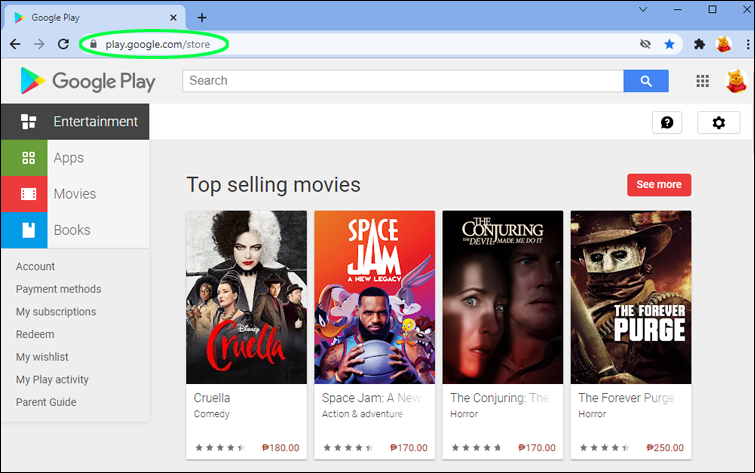The width and height of the screenshot is (755, 473).
Task: Open the Movies category label
Action: (x=75, y=194)
